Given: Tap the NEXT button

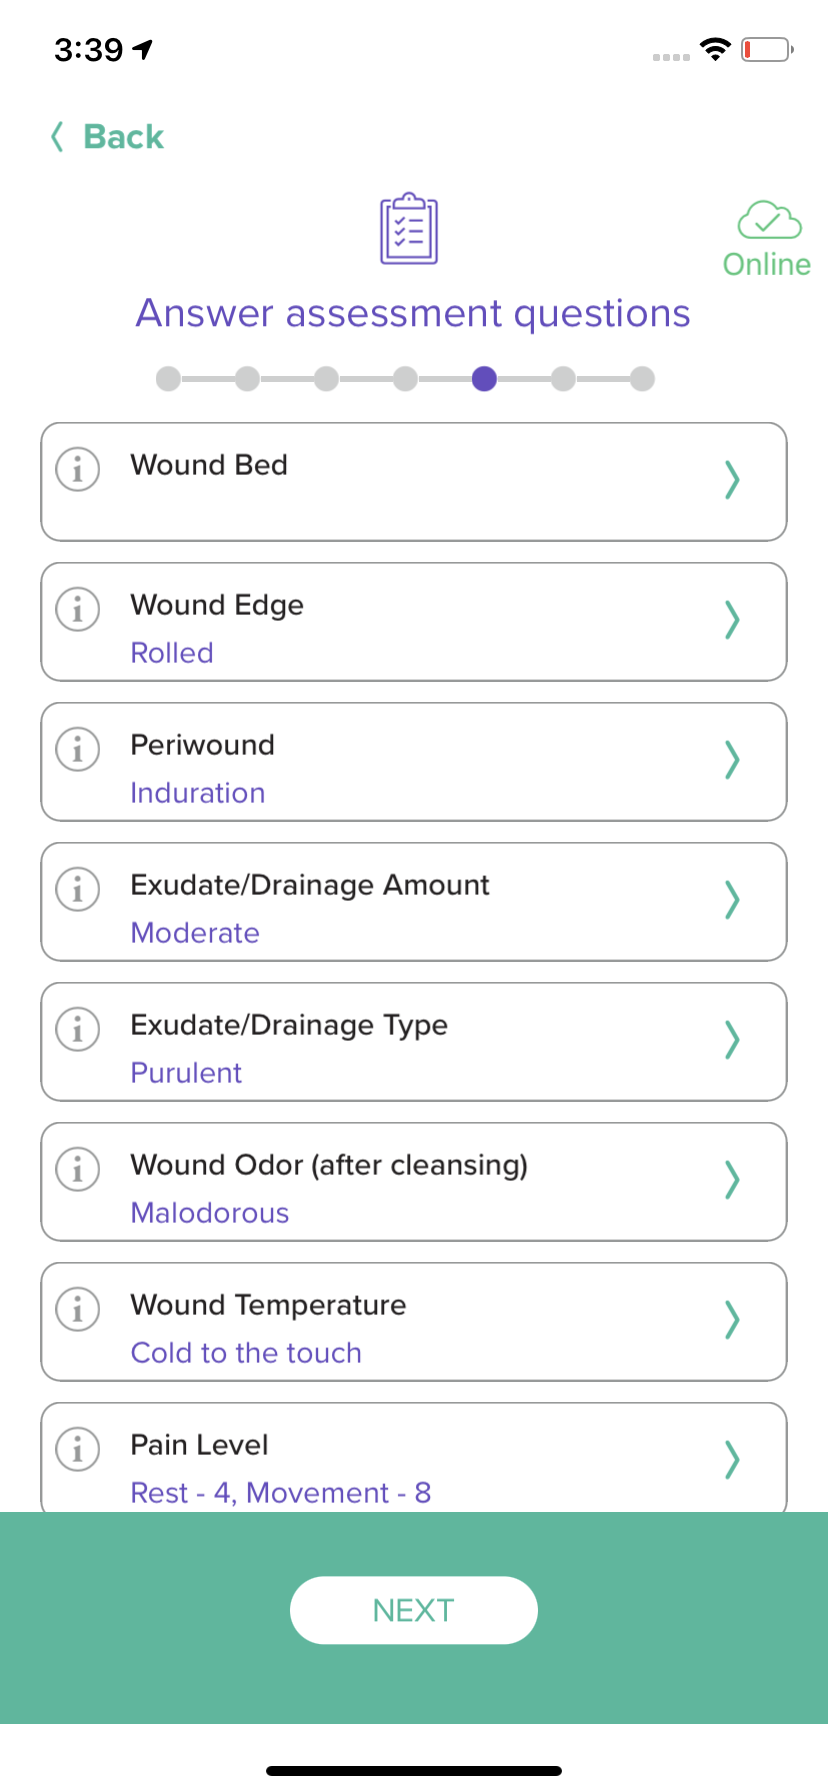Looking at the screenshot, I should tap(414, 1610).
